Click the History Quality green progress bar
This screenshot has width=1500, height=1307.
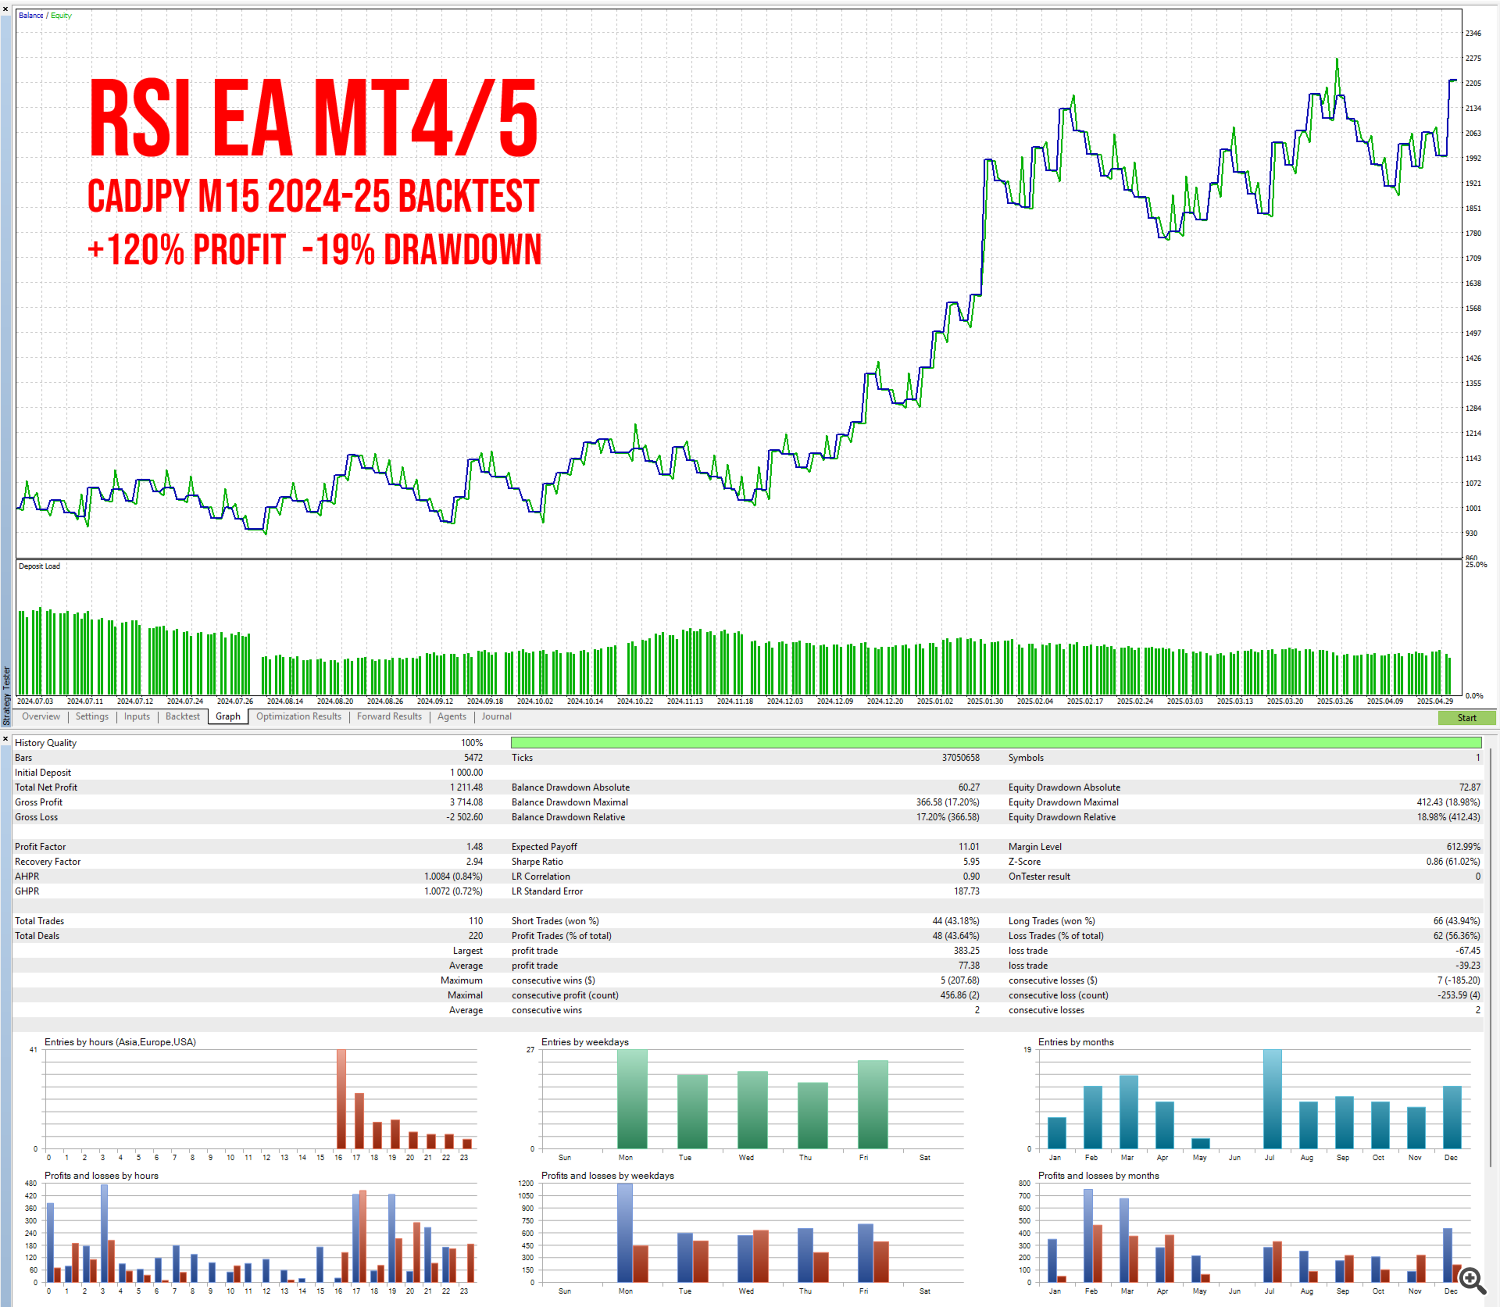pyautogui.click(x=996, y=743)
